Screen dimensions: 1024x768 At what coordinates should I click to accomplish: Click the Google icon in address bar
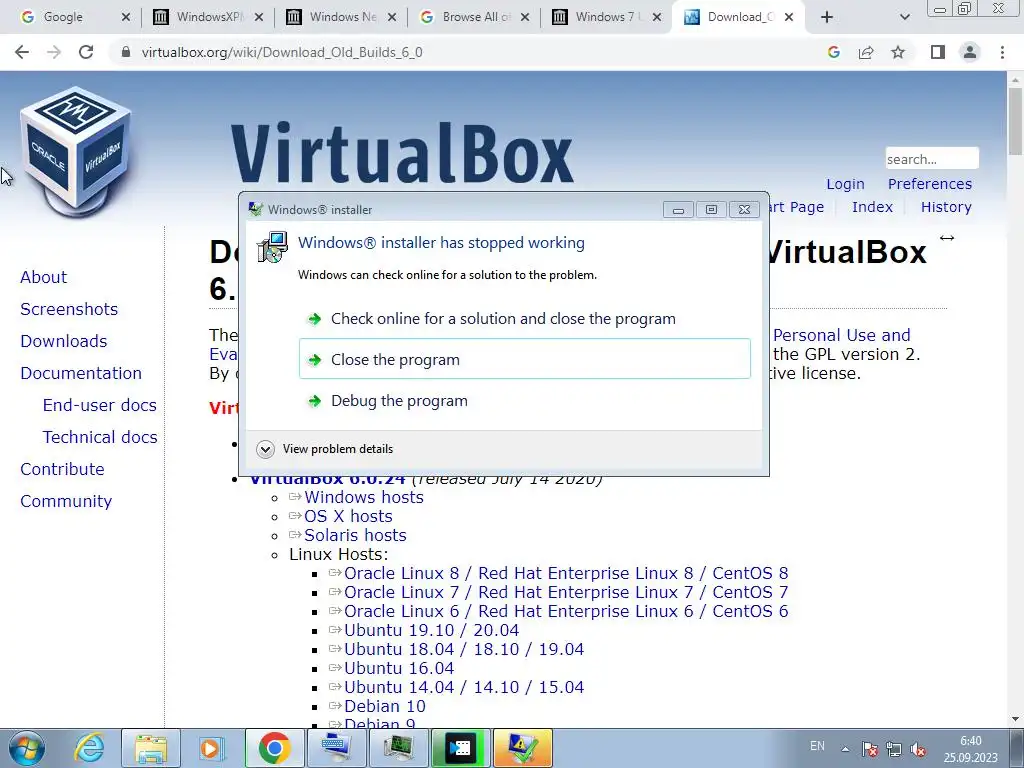pos(833,52)
